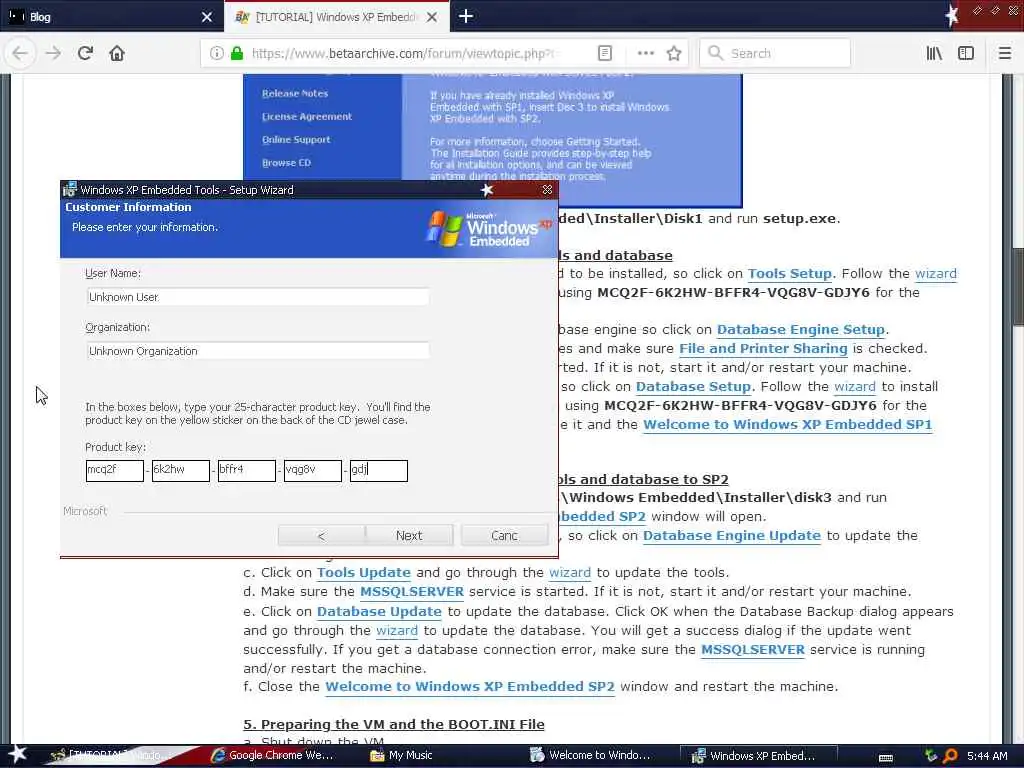Open the Database Setup link
The image size is (1024, 768).
(693, 387)
